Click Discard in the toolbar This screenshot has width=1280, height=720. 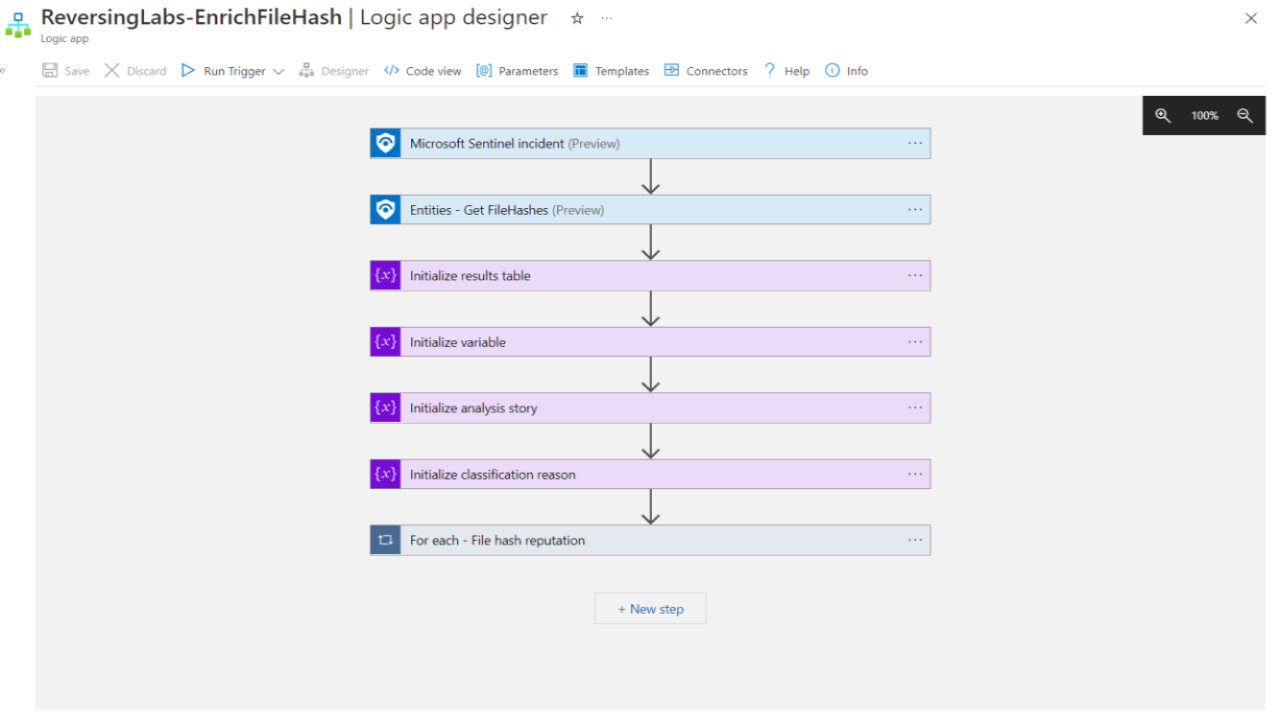pyautogui.click(x=136, y=71)
